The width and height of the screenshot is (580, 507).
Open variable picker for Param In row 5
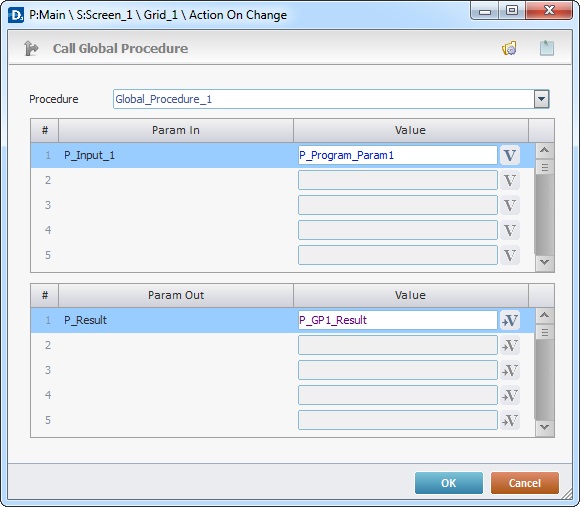click(x=510, y=255)
